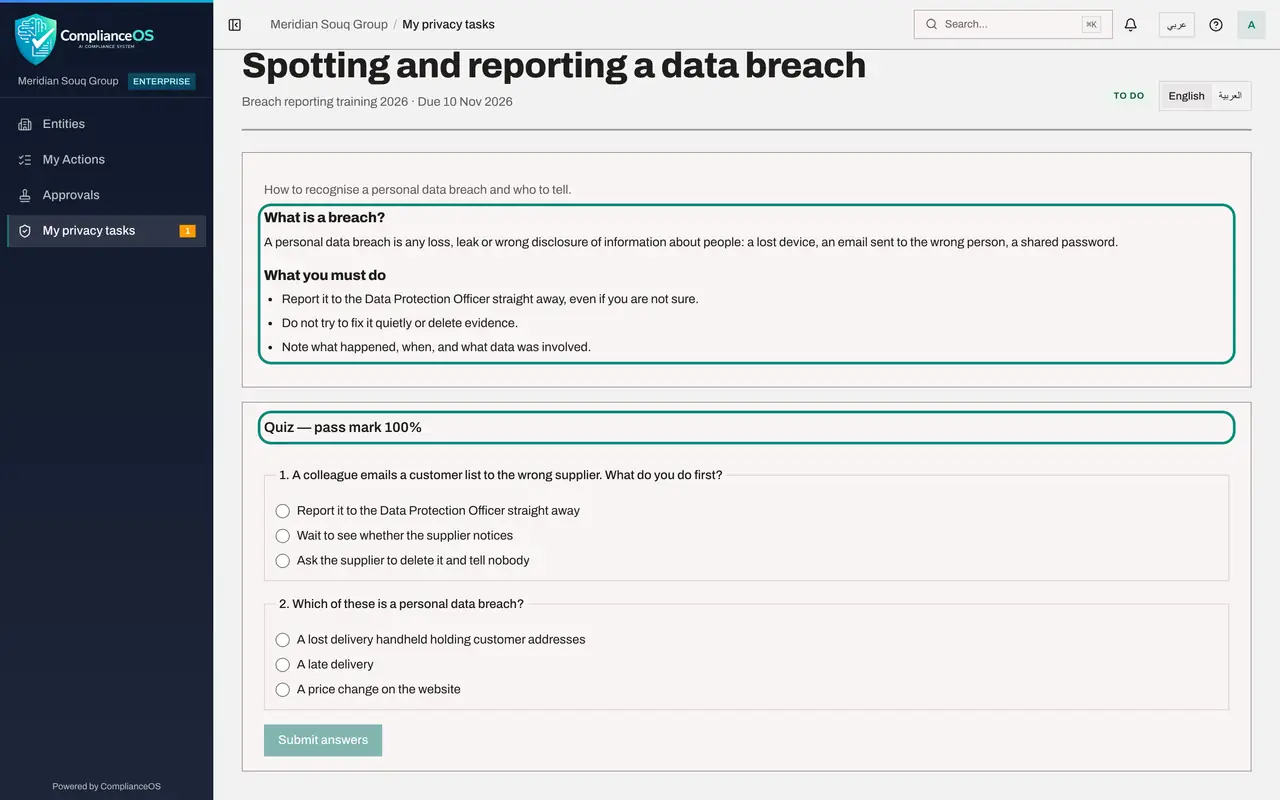Select 'Ask the supplier to delete it' option
The image size is (1280, 800).
pyautogui.click(x=283, y=561)
